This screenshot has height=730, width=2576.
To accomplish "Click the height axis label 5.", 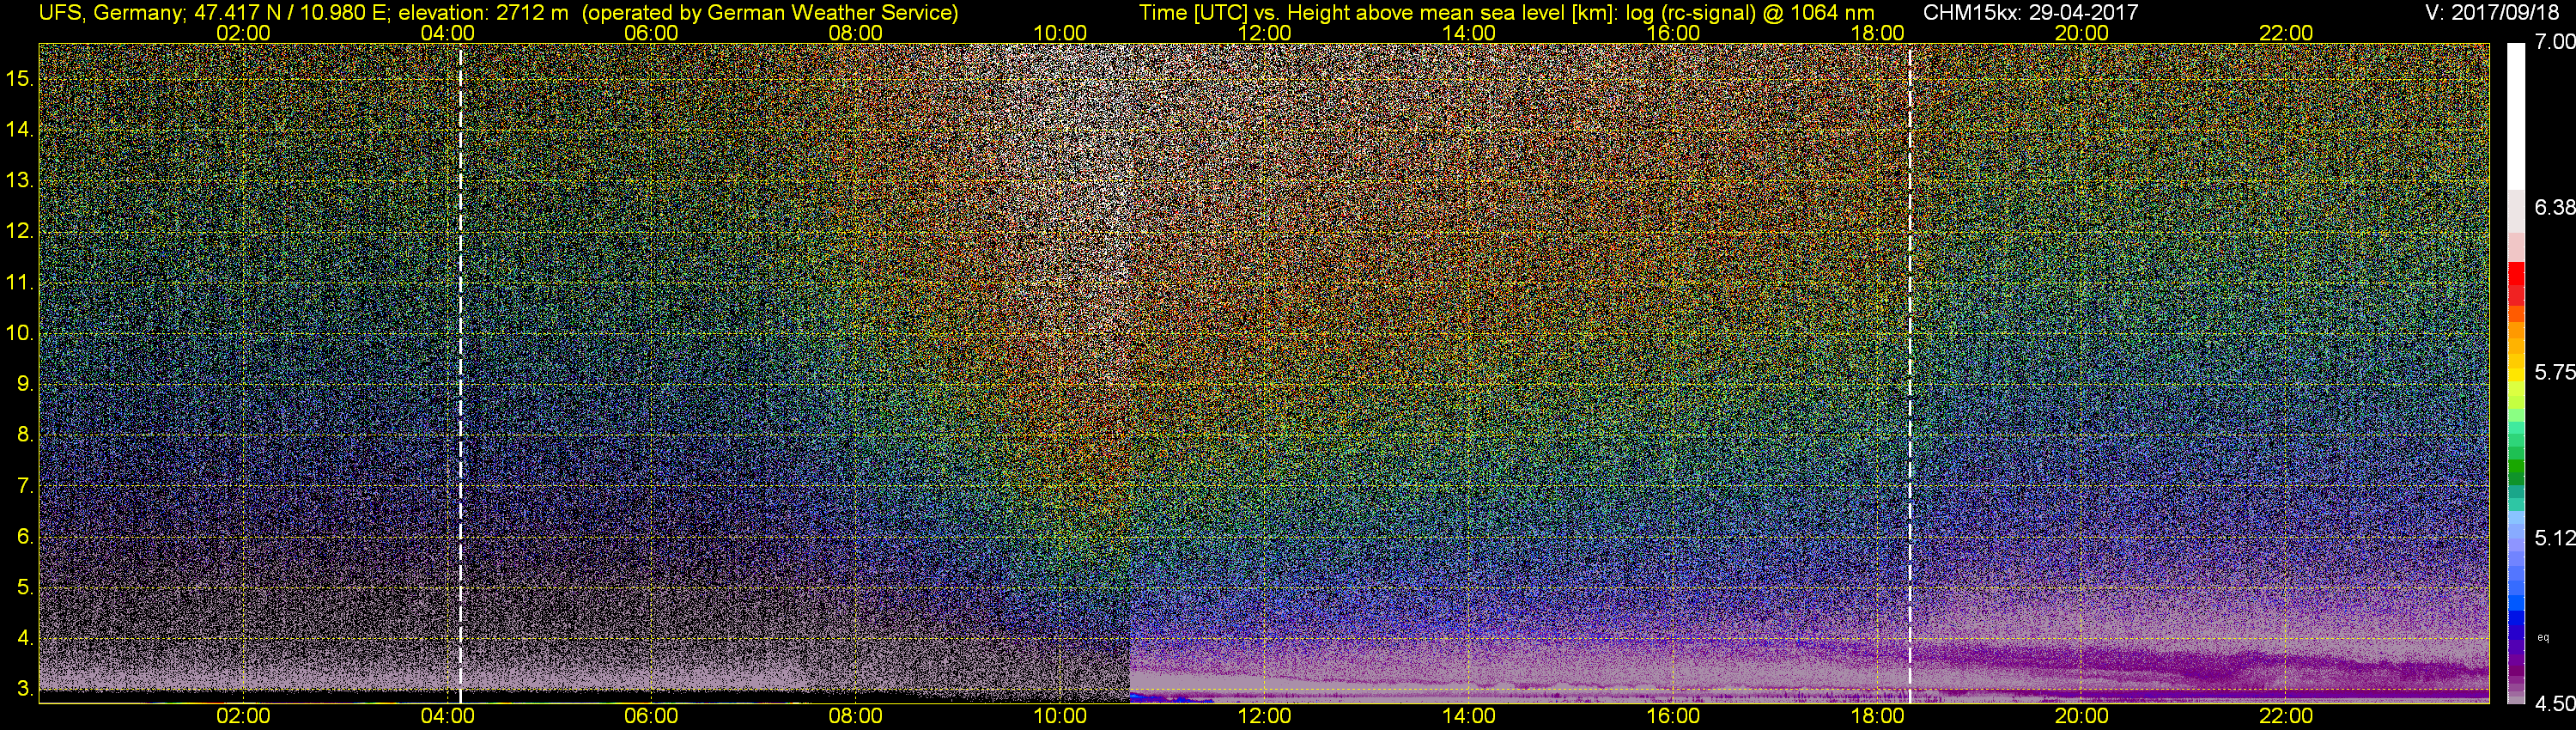I will coord(24,587).
